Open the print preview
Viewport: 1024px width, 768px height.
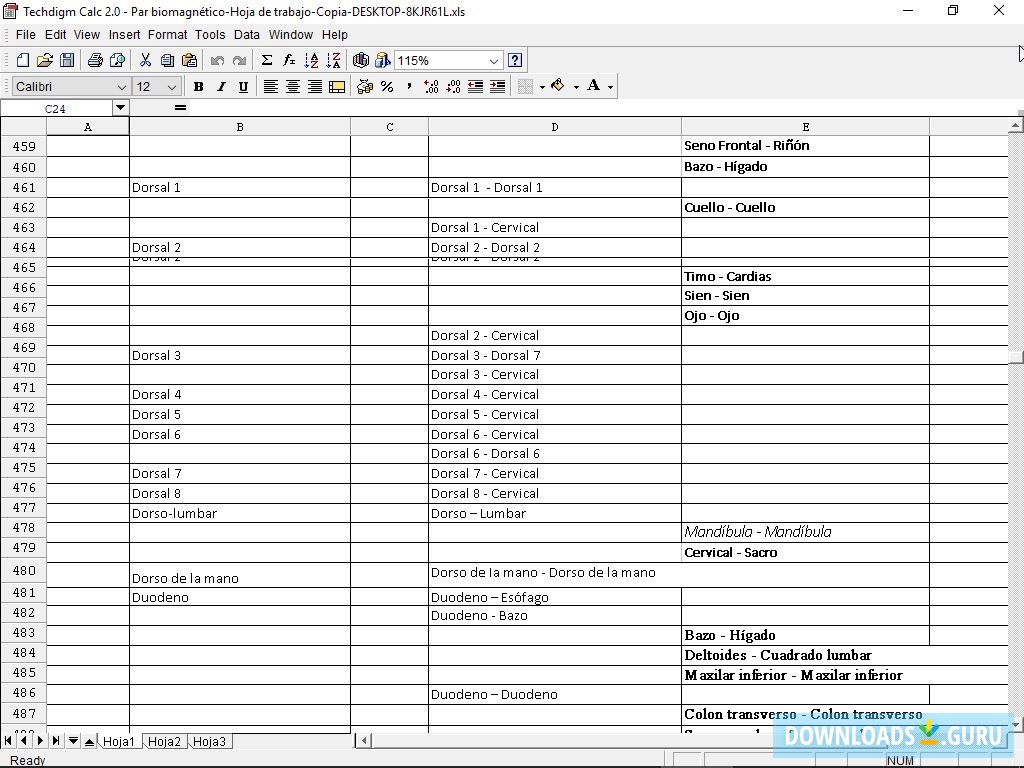tap(118, 60)
